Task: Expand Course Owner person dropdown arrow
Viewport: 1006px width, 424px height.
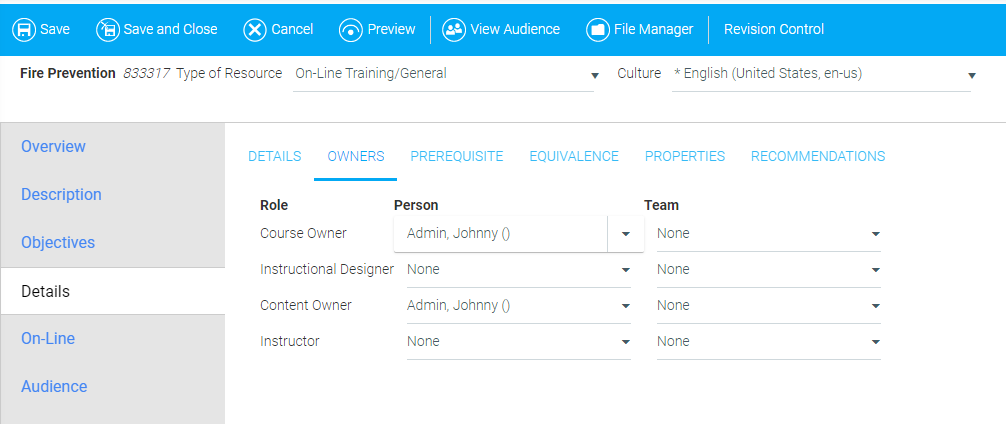Action: 626,234
